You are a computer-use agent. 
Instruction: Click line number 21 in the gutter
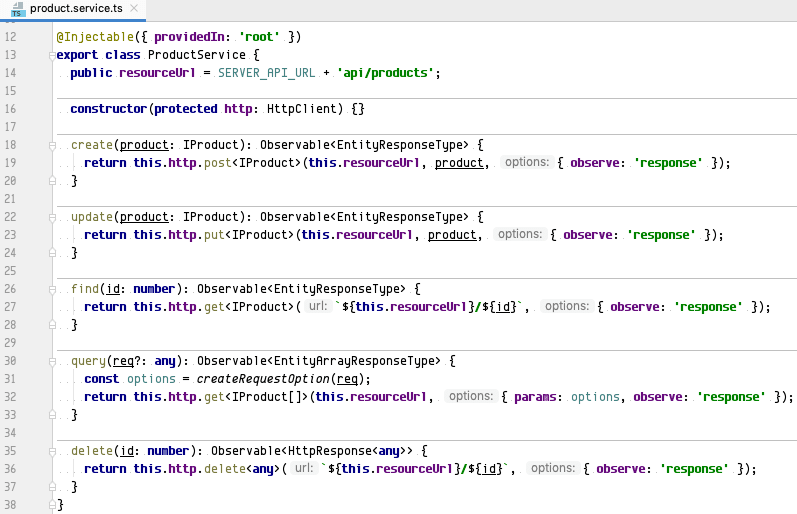point(10,199)
